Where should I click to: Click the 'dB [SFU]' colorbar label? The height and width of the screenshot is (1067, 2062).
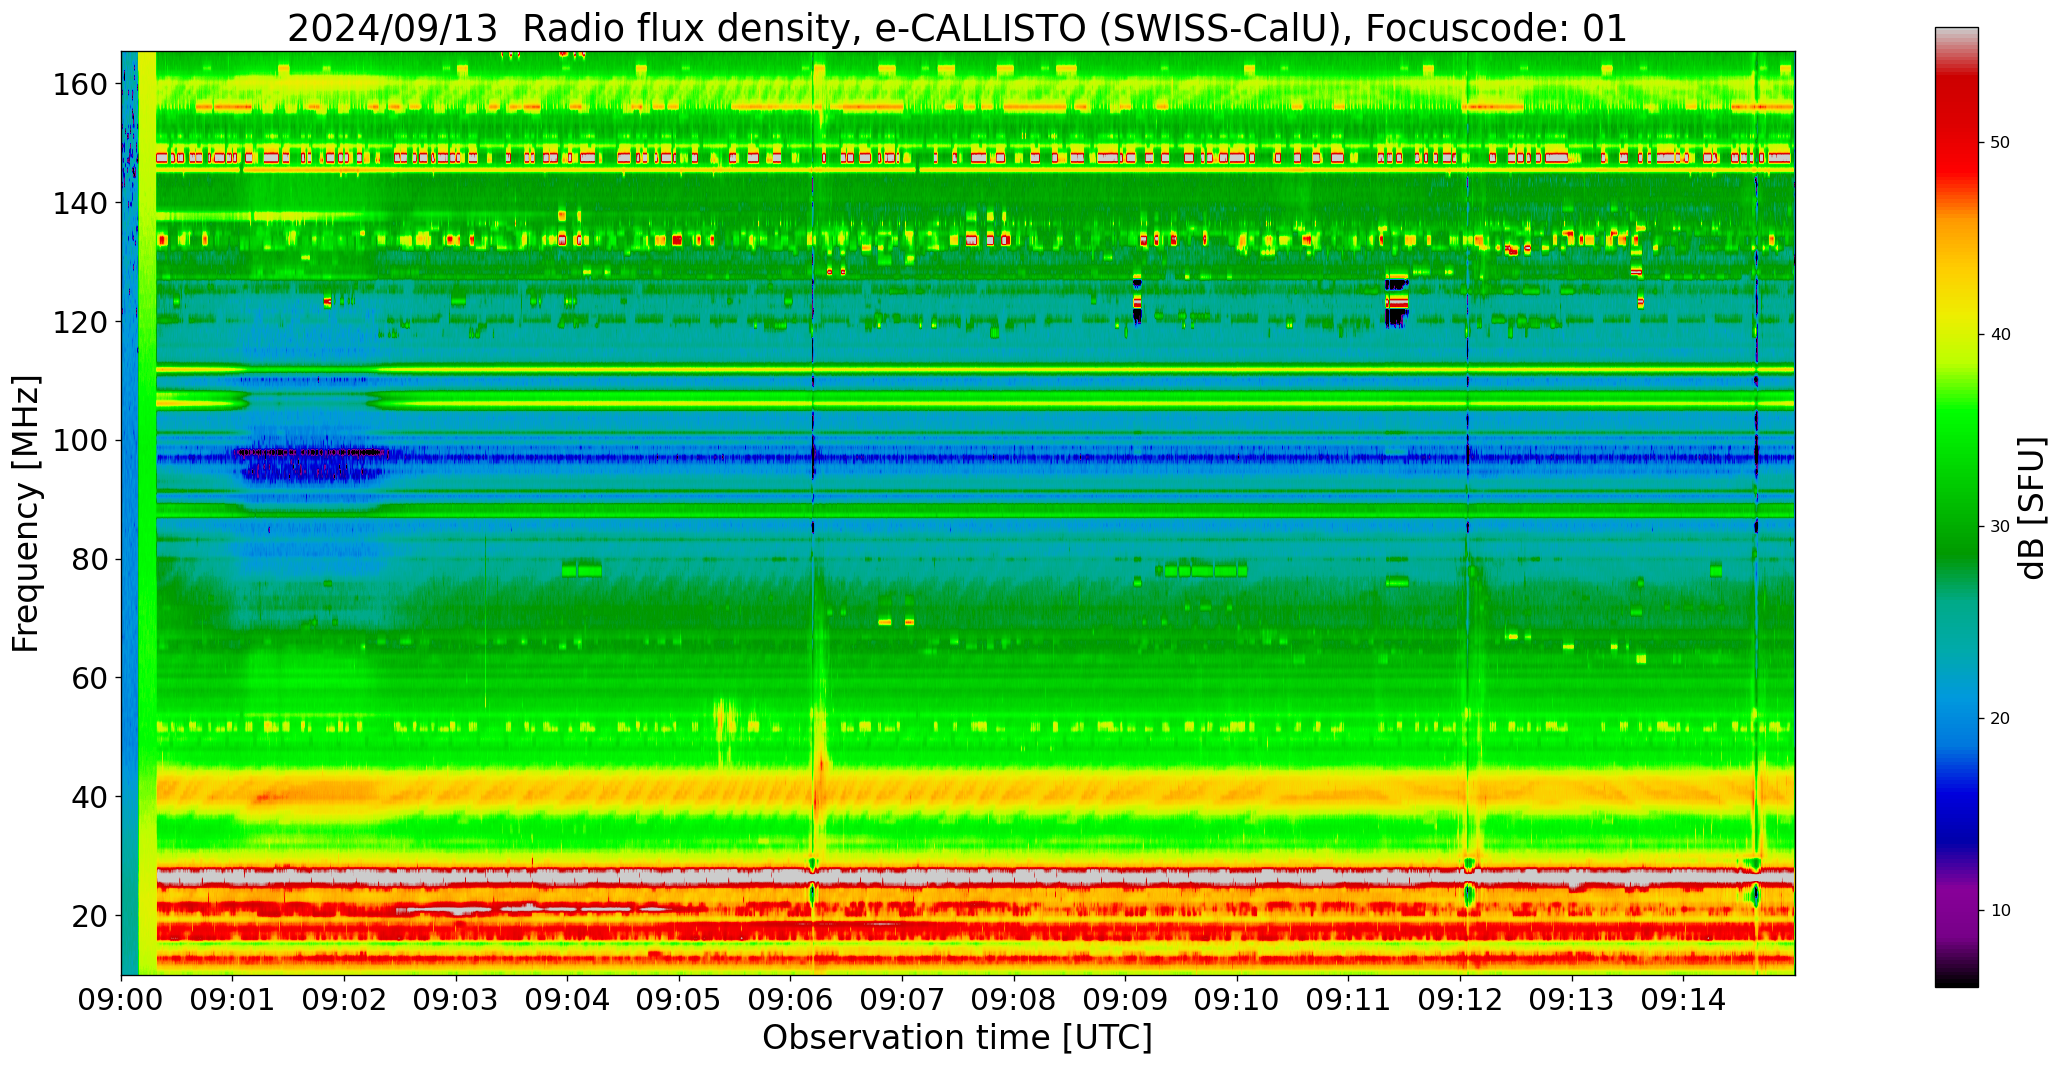coord(2031,508)
